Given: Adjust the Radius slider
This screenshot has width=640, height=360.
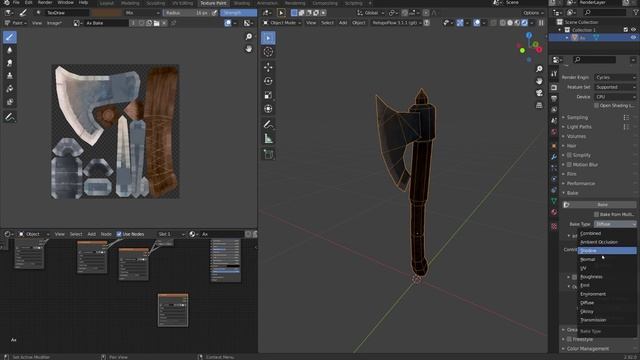Looking at the screenshot, I should click(x=187, y=13).
